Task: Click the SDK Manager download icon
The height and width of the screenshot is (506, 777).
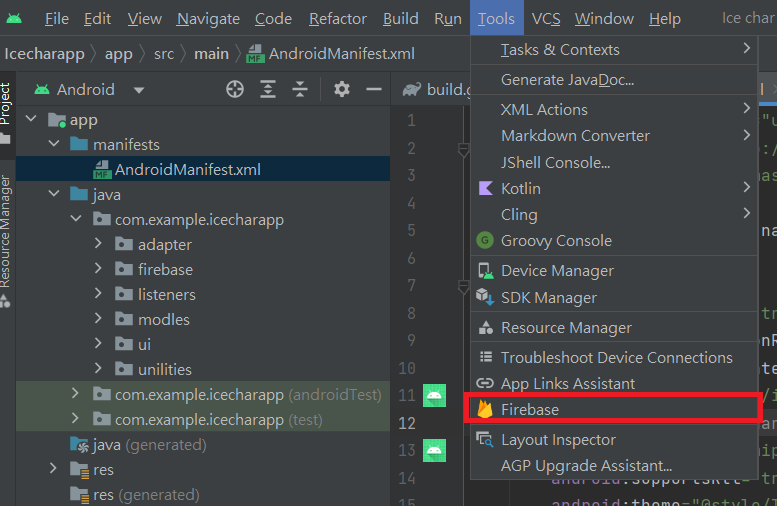Action: [x=485, y=297]
